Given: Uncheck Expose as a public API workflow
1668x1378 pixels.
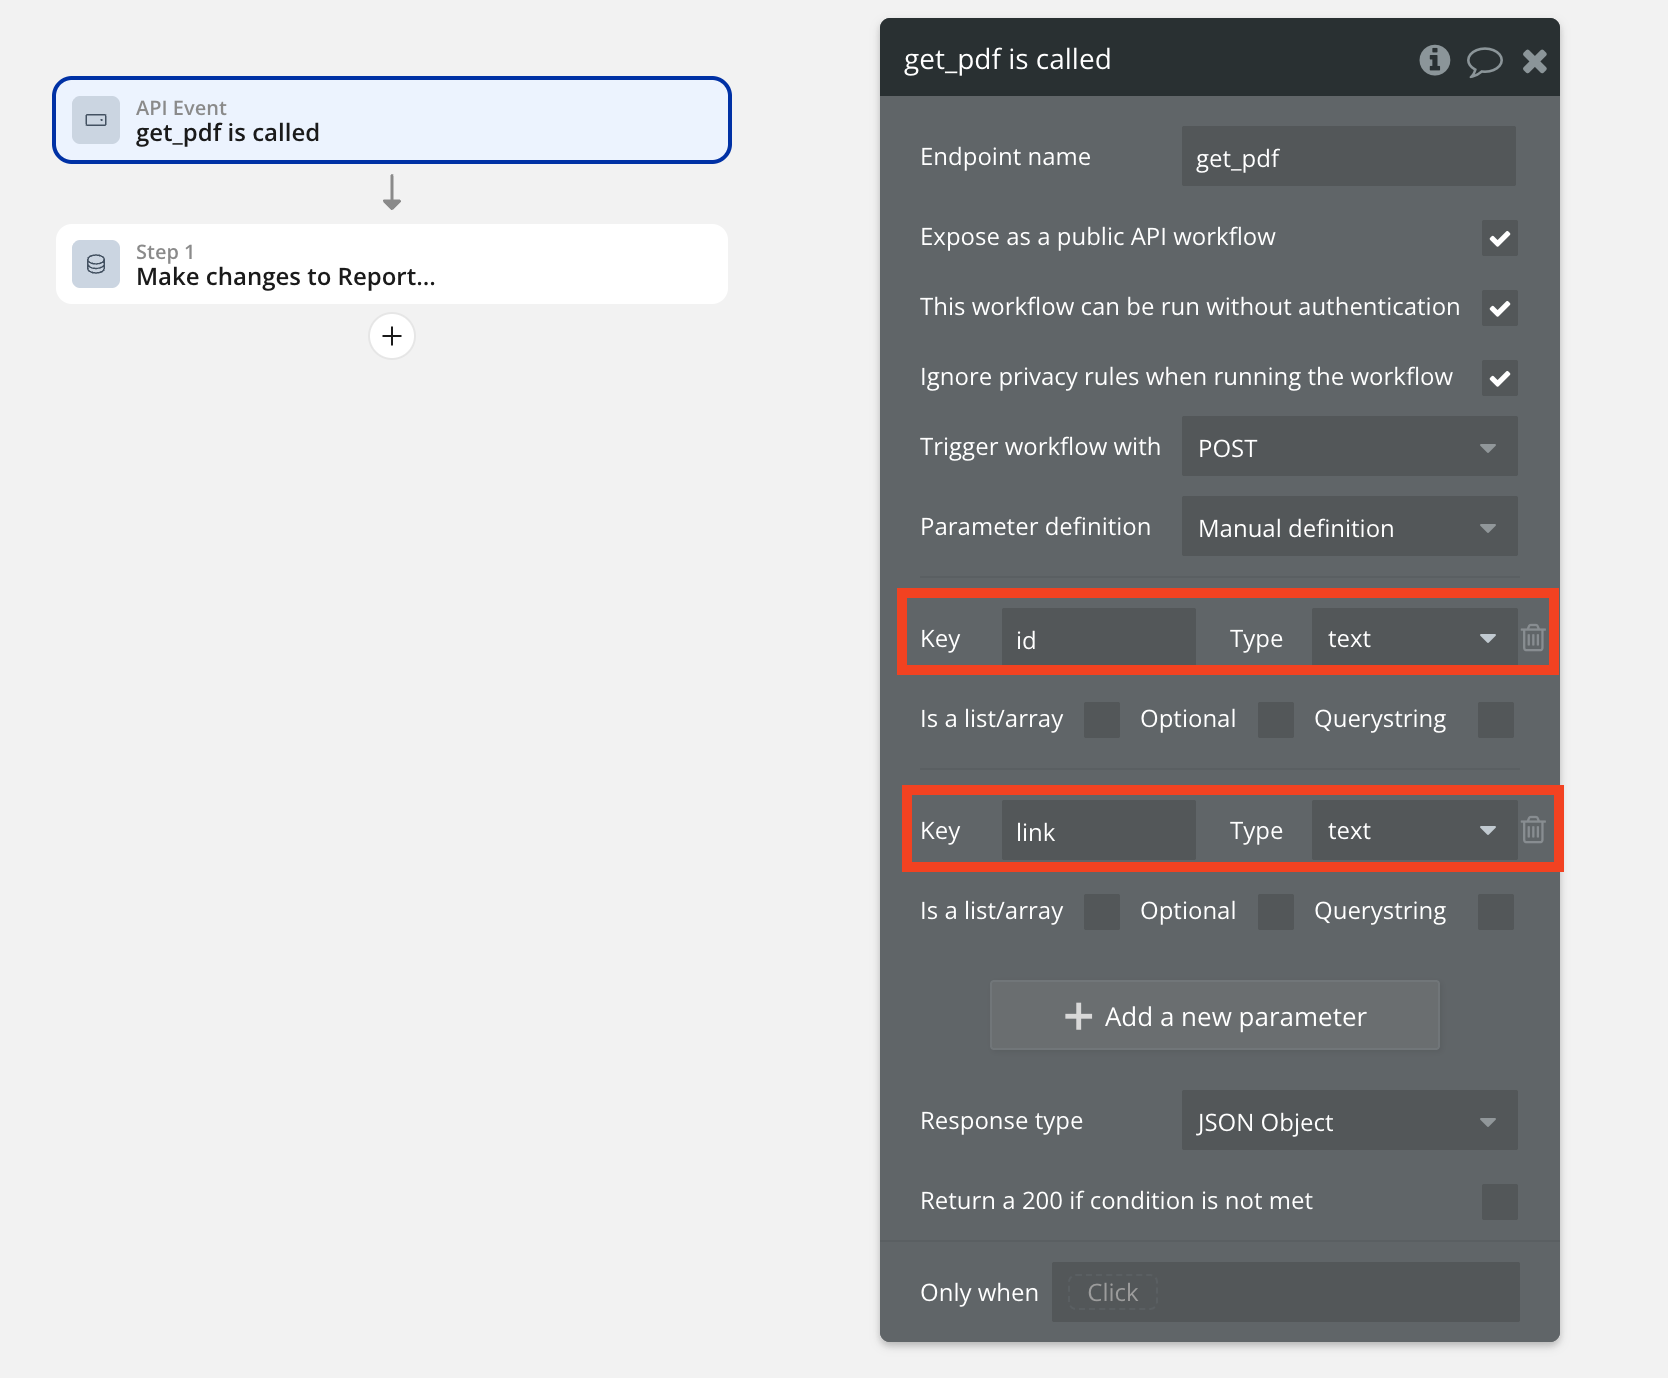Looking at the screenshot, I should click(1499, 238).
